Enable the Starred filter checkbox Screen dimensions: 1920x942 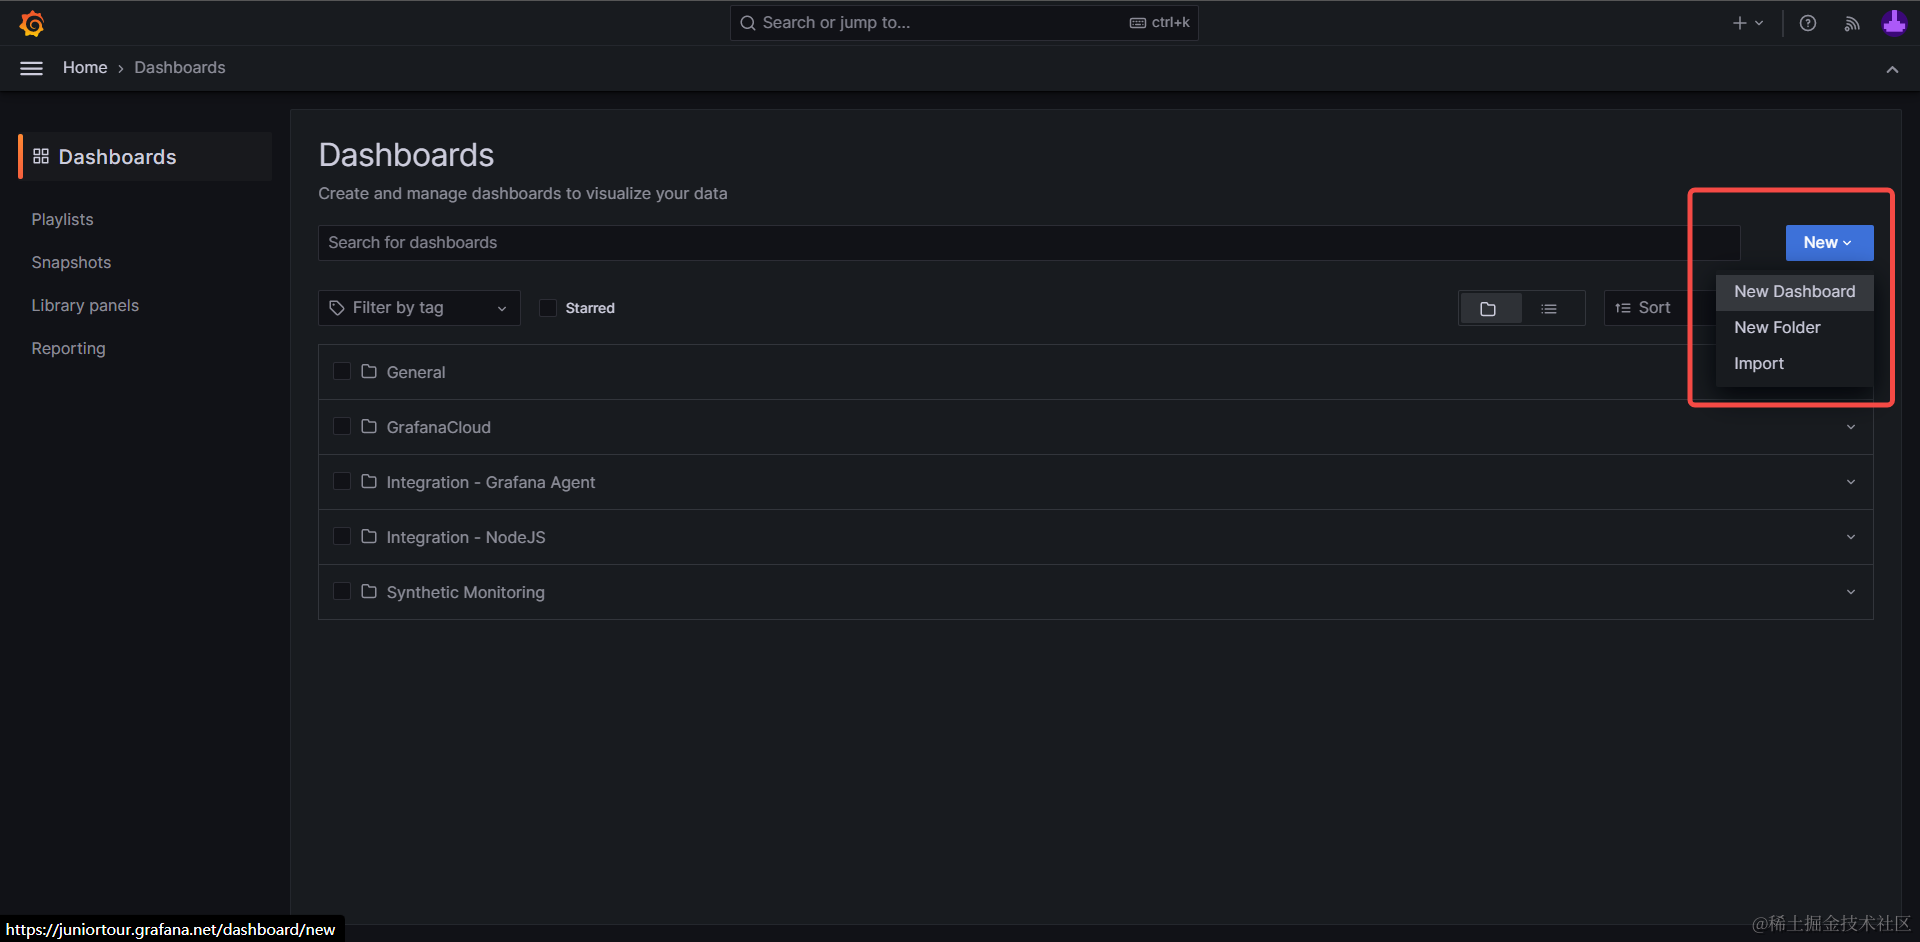(548, 308)
